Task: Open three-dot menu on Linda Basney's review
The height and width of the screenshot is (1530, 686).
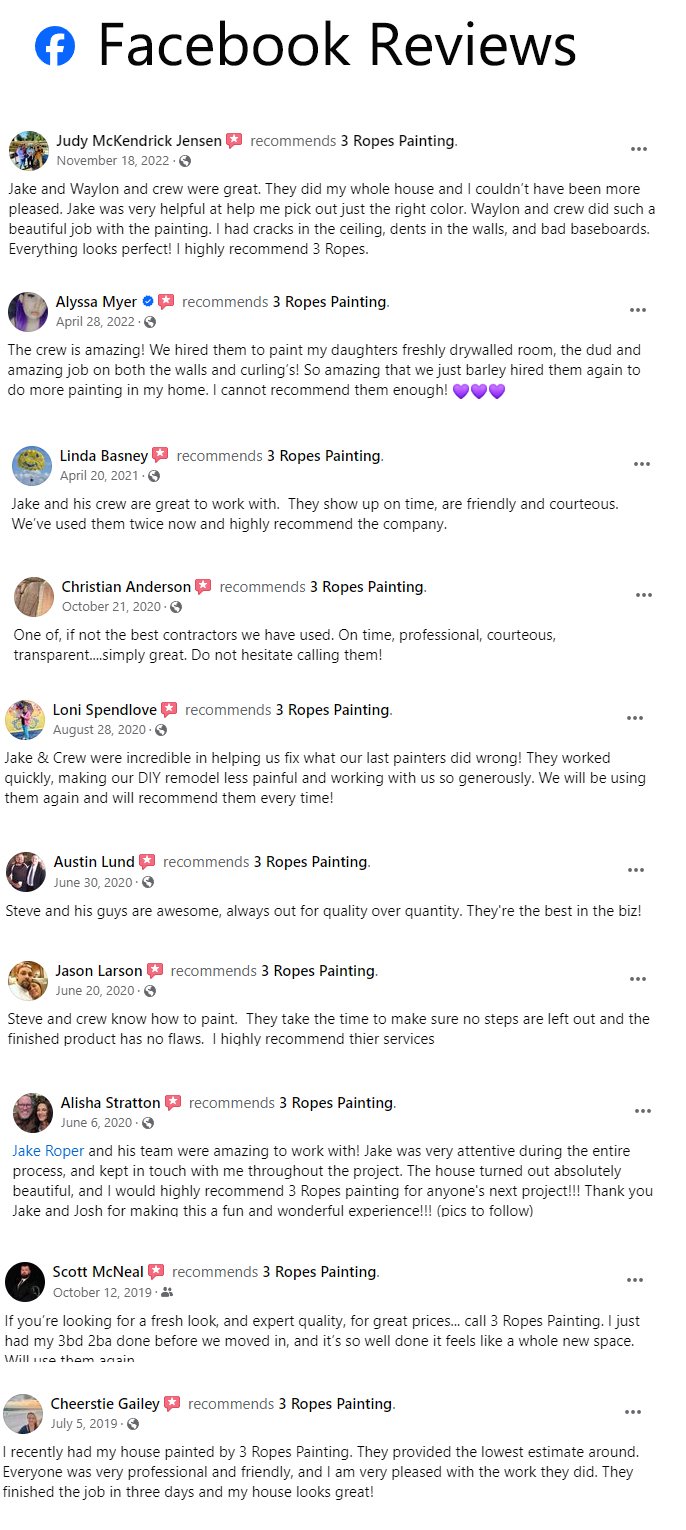Action: tap(642, 464)
